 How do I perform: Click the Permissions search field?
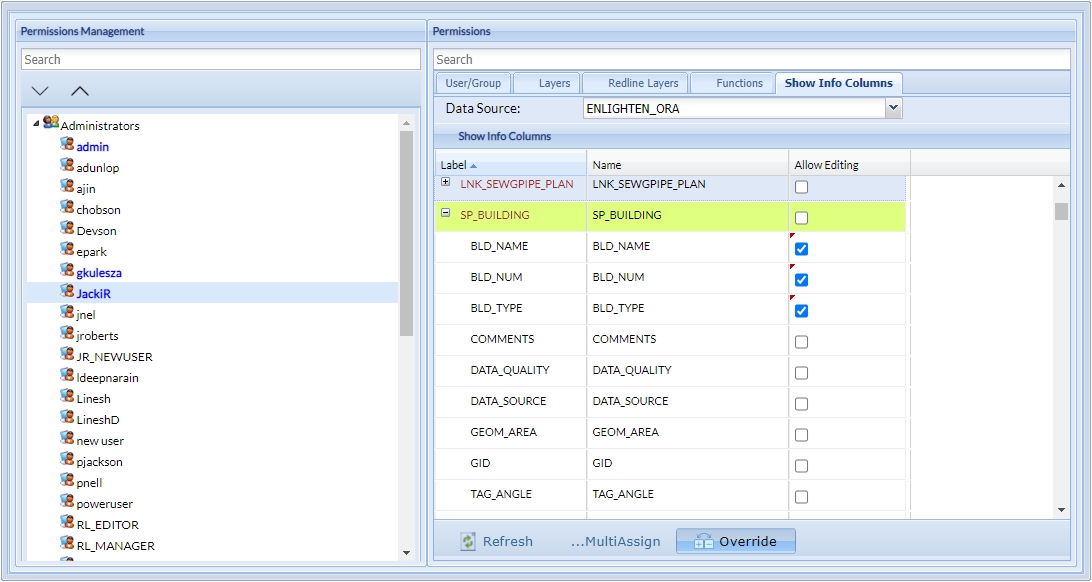pos(751,60)
